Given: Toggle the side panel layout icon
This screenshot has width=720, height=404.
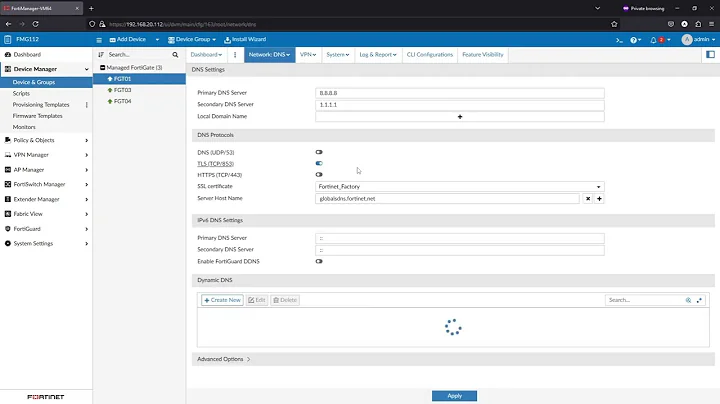Looking at the screenshot, I should (x=710, y=55).
